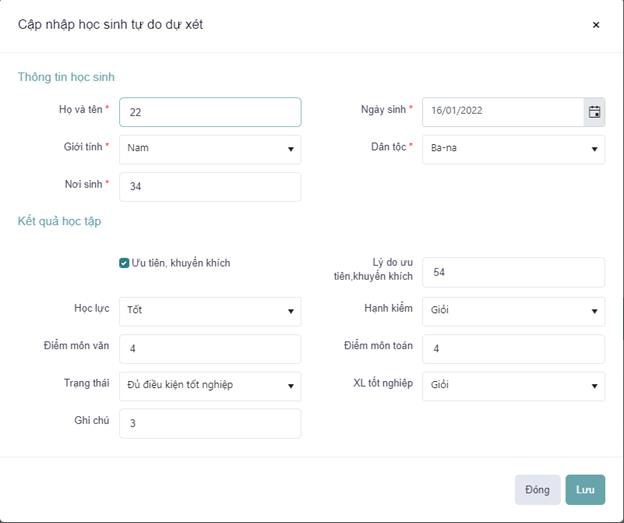
Task: Click the Lưu button
Action: pos(585,489)
